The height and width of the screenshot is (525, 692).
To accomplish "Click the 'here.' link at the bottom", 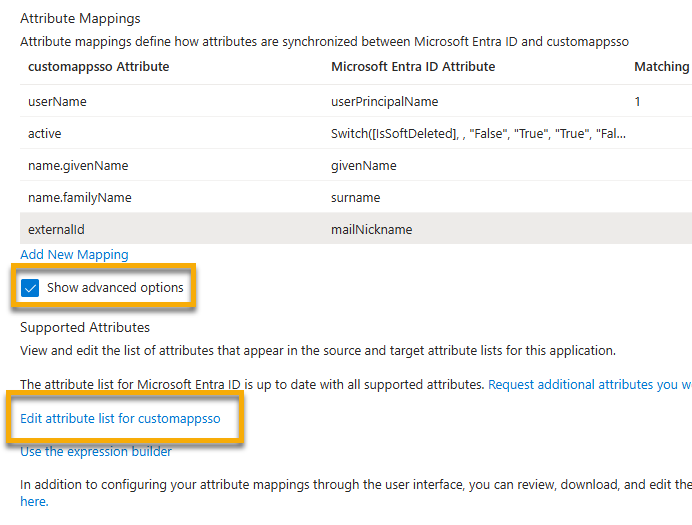I will tap(34, 502).
